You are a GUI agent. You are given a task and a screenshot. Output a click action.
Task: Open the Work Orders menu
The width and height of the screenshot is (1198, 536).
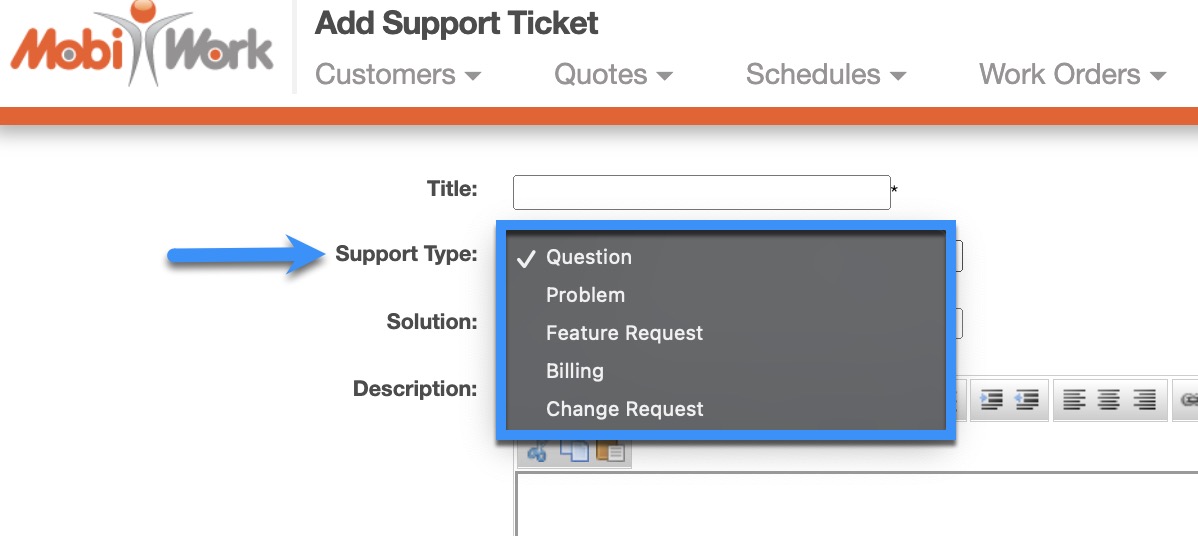point(1072,74)
